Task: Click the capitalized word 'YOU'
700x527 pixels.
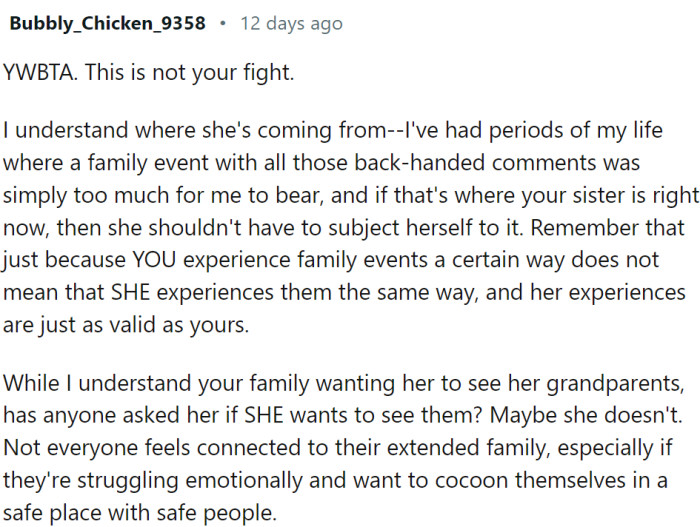Action: [154, 260]
